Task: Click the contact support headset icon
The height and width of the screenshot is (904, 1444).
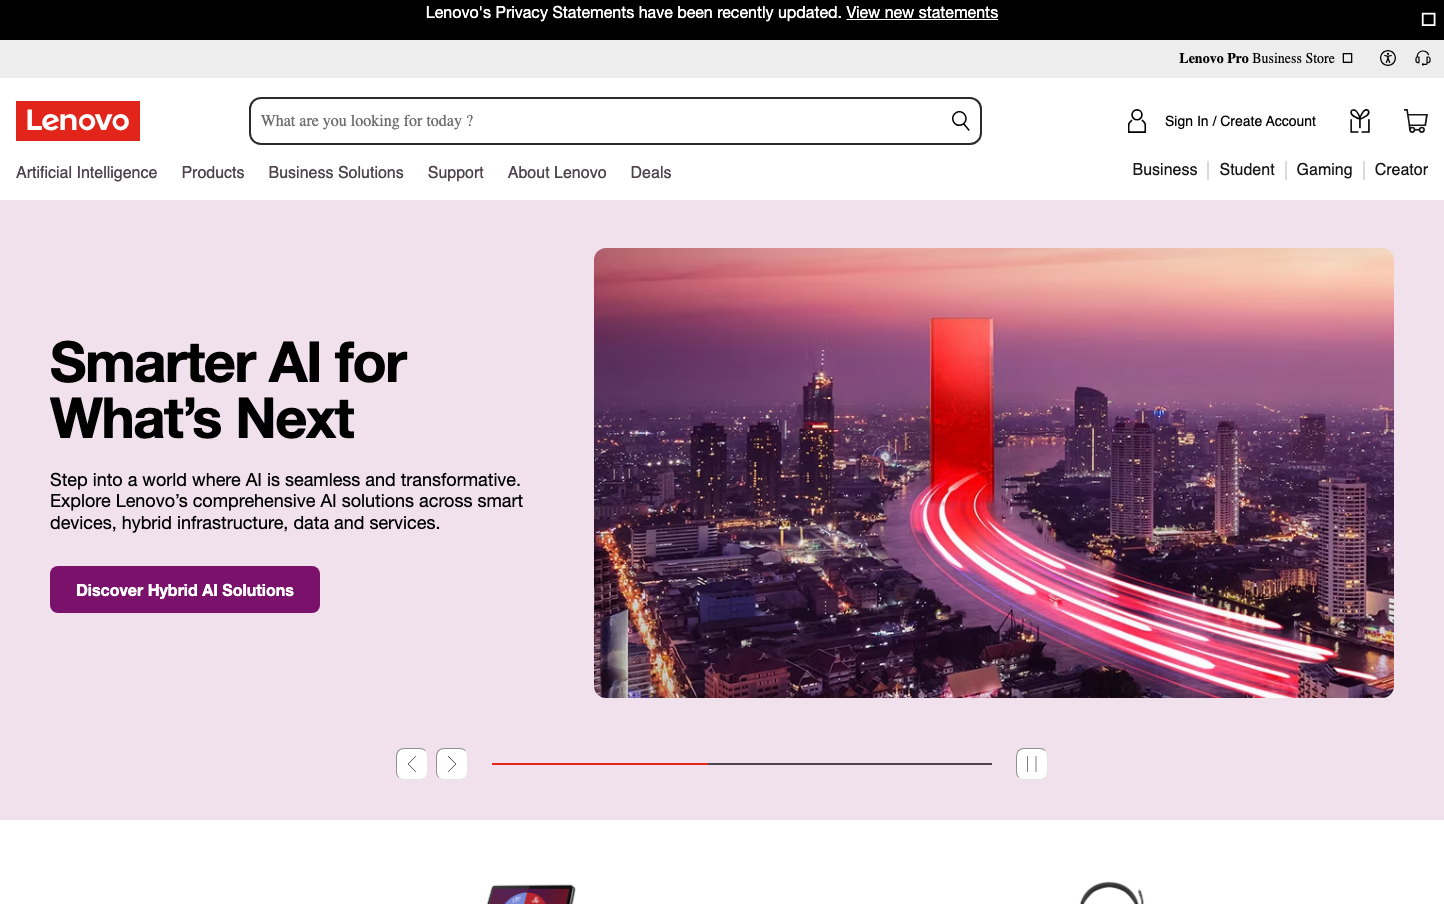Action: pos(1422,58)
